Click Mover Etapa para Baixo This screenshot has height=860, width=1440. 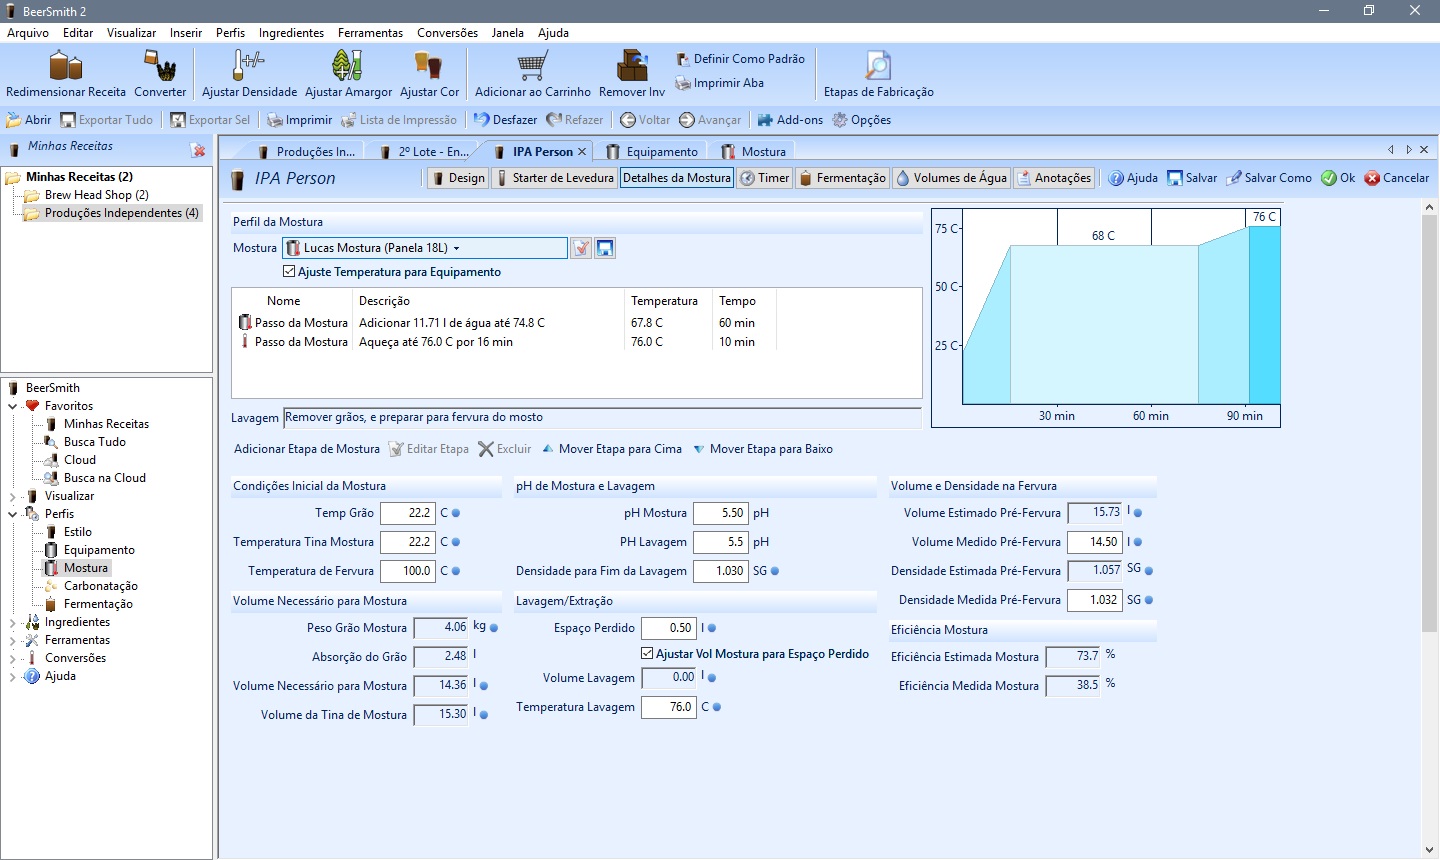pyautogui.click(x=763, y=449)
